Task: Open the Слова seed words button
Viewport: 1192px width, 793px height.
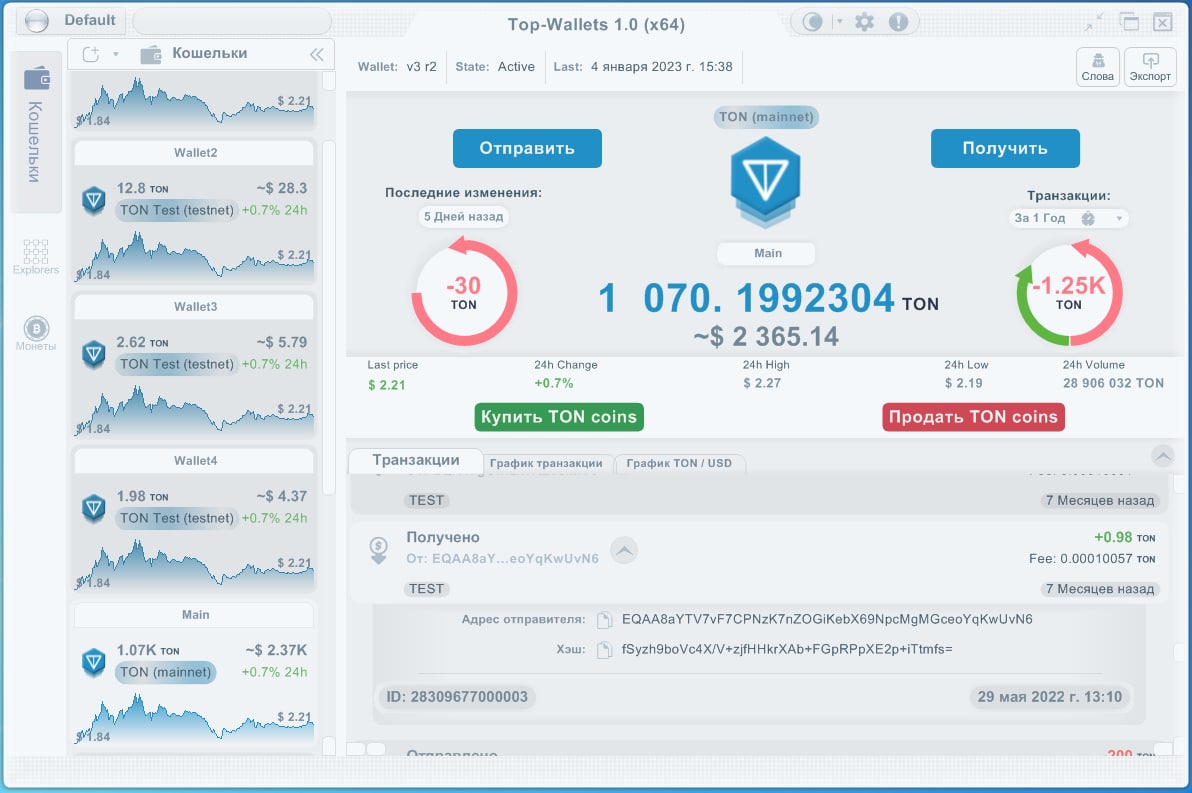Action: point(1098,67)
